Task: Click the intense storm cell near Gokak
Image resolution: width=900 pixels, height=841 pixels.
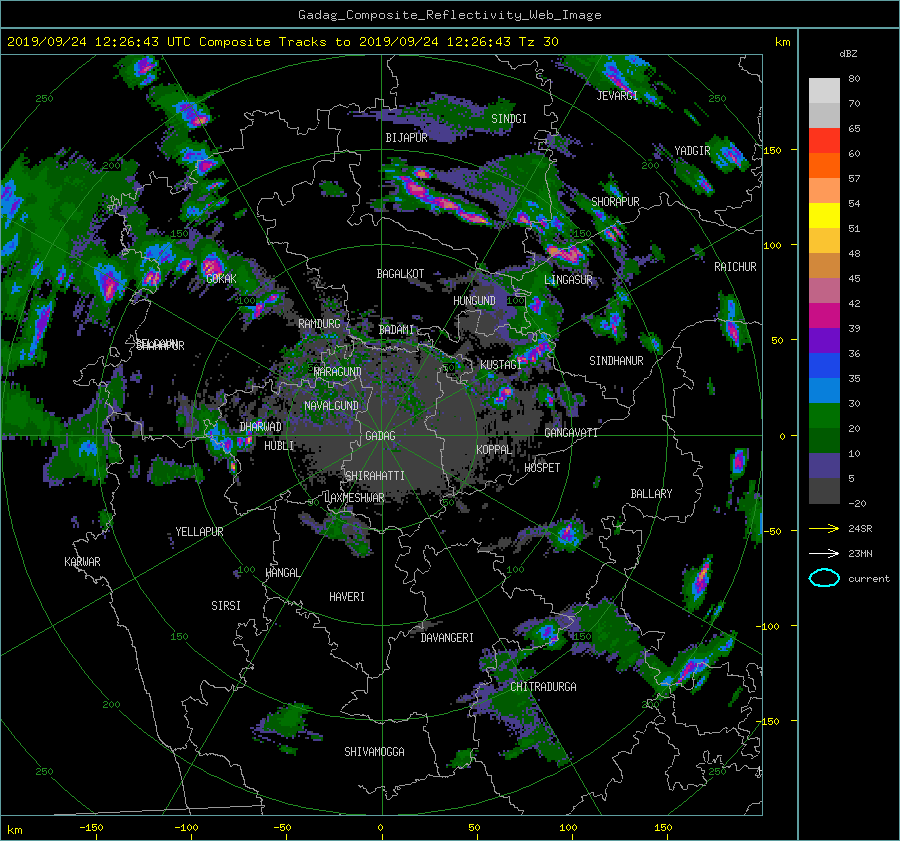Action: [x=211, y=266]
